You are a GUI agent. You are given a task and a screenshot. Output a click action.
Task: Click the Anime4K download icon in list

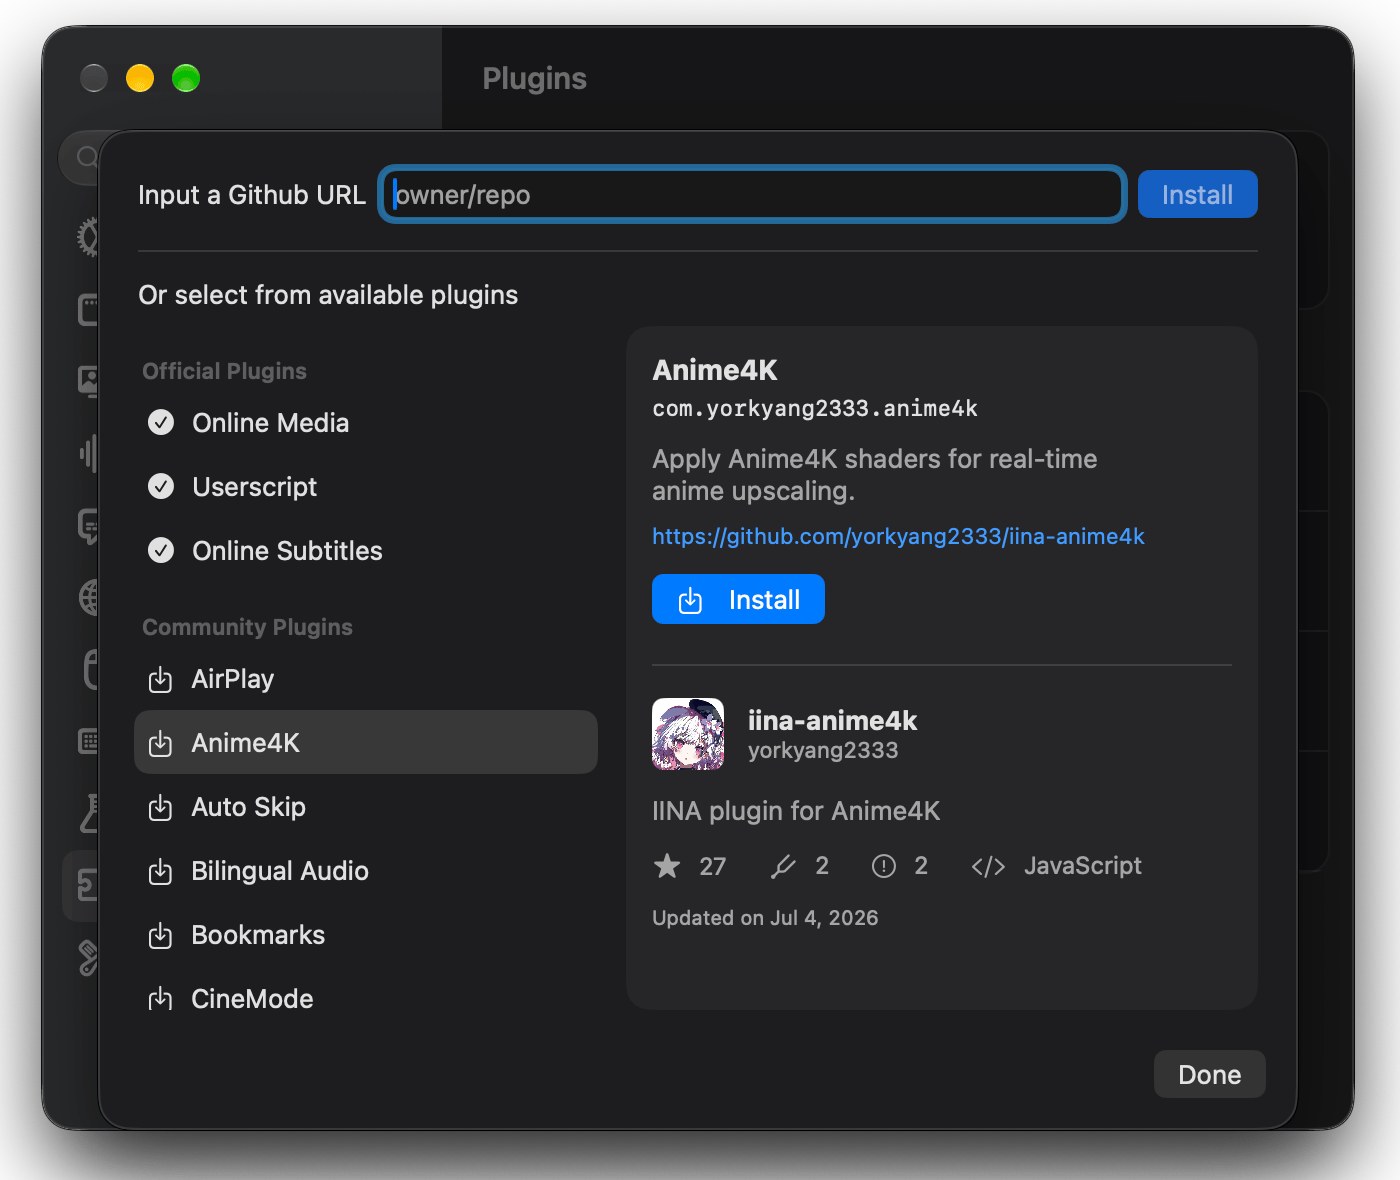click(160, 744)
